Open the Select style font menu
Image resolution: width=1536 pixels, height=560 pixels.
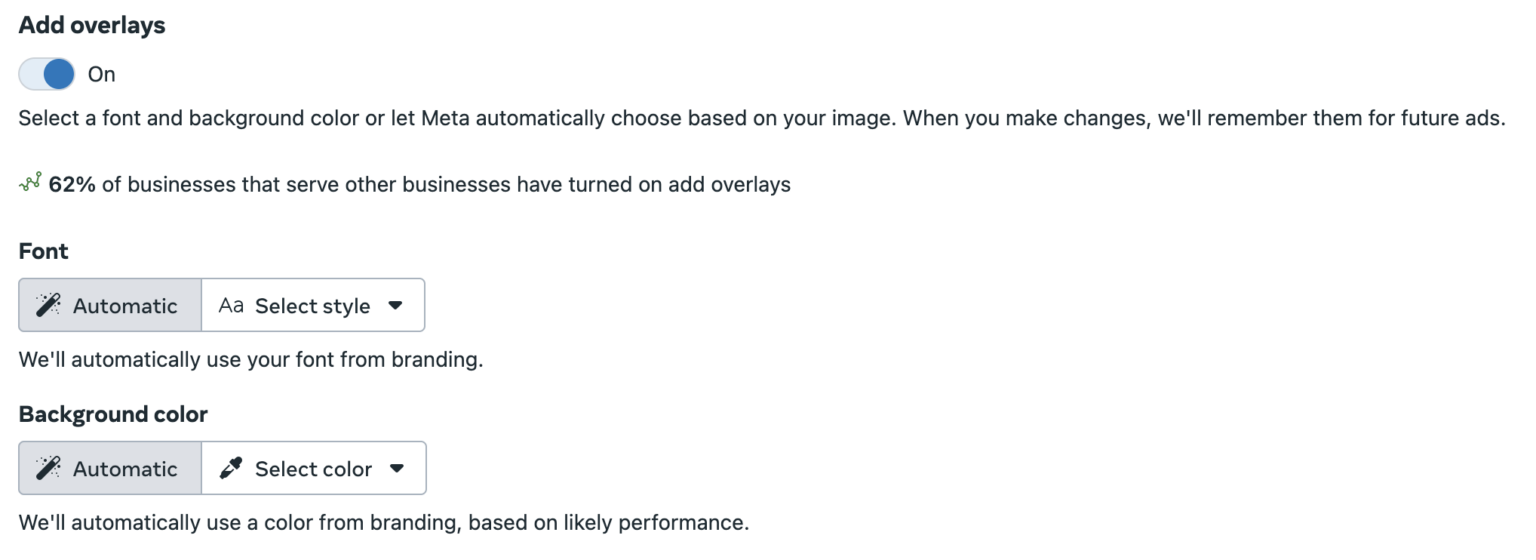point(313,305)
